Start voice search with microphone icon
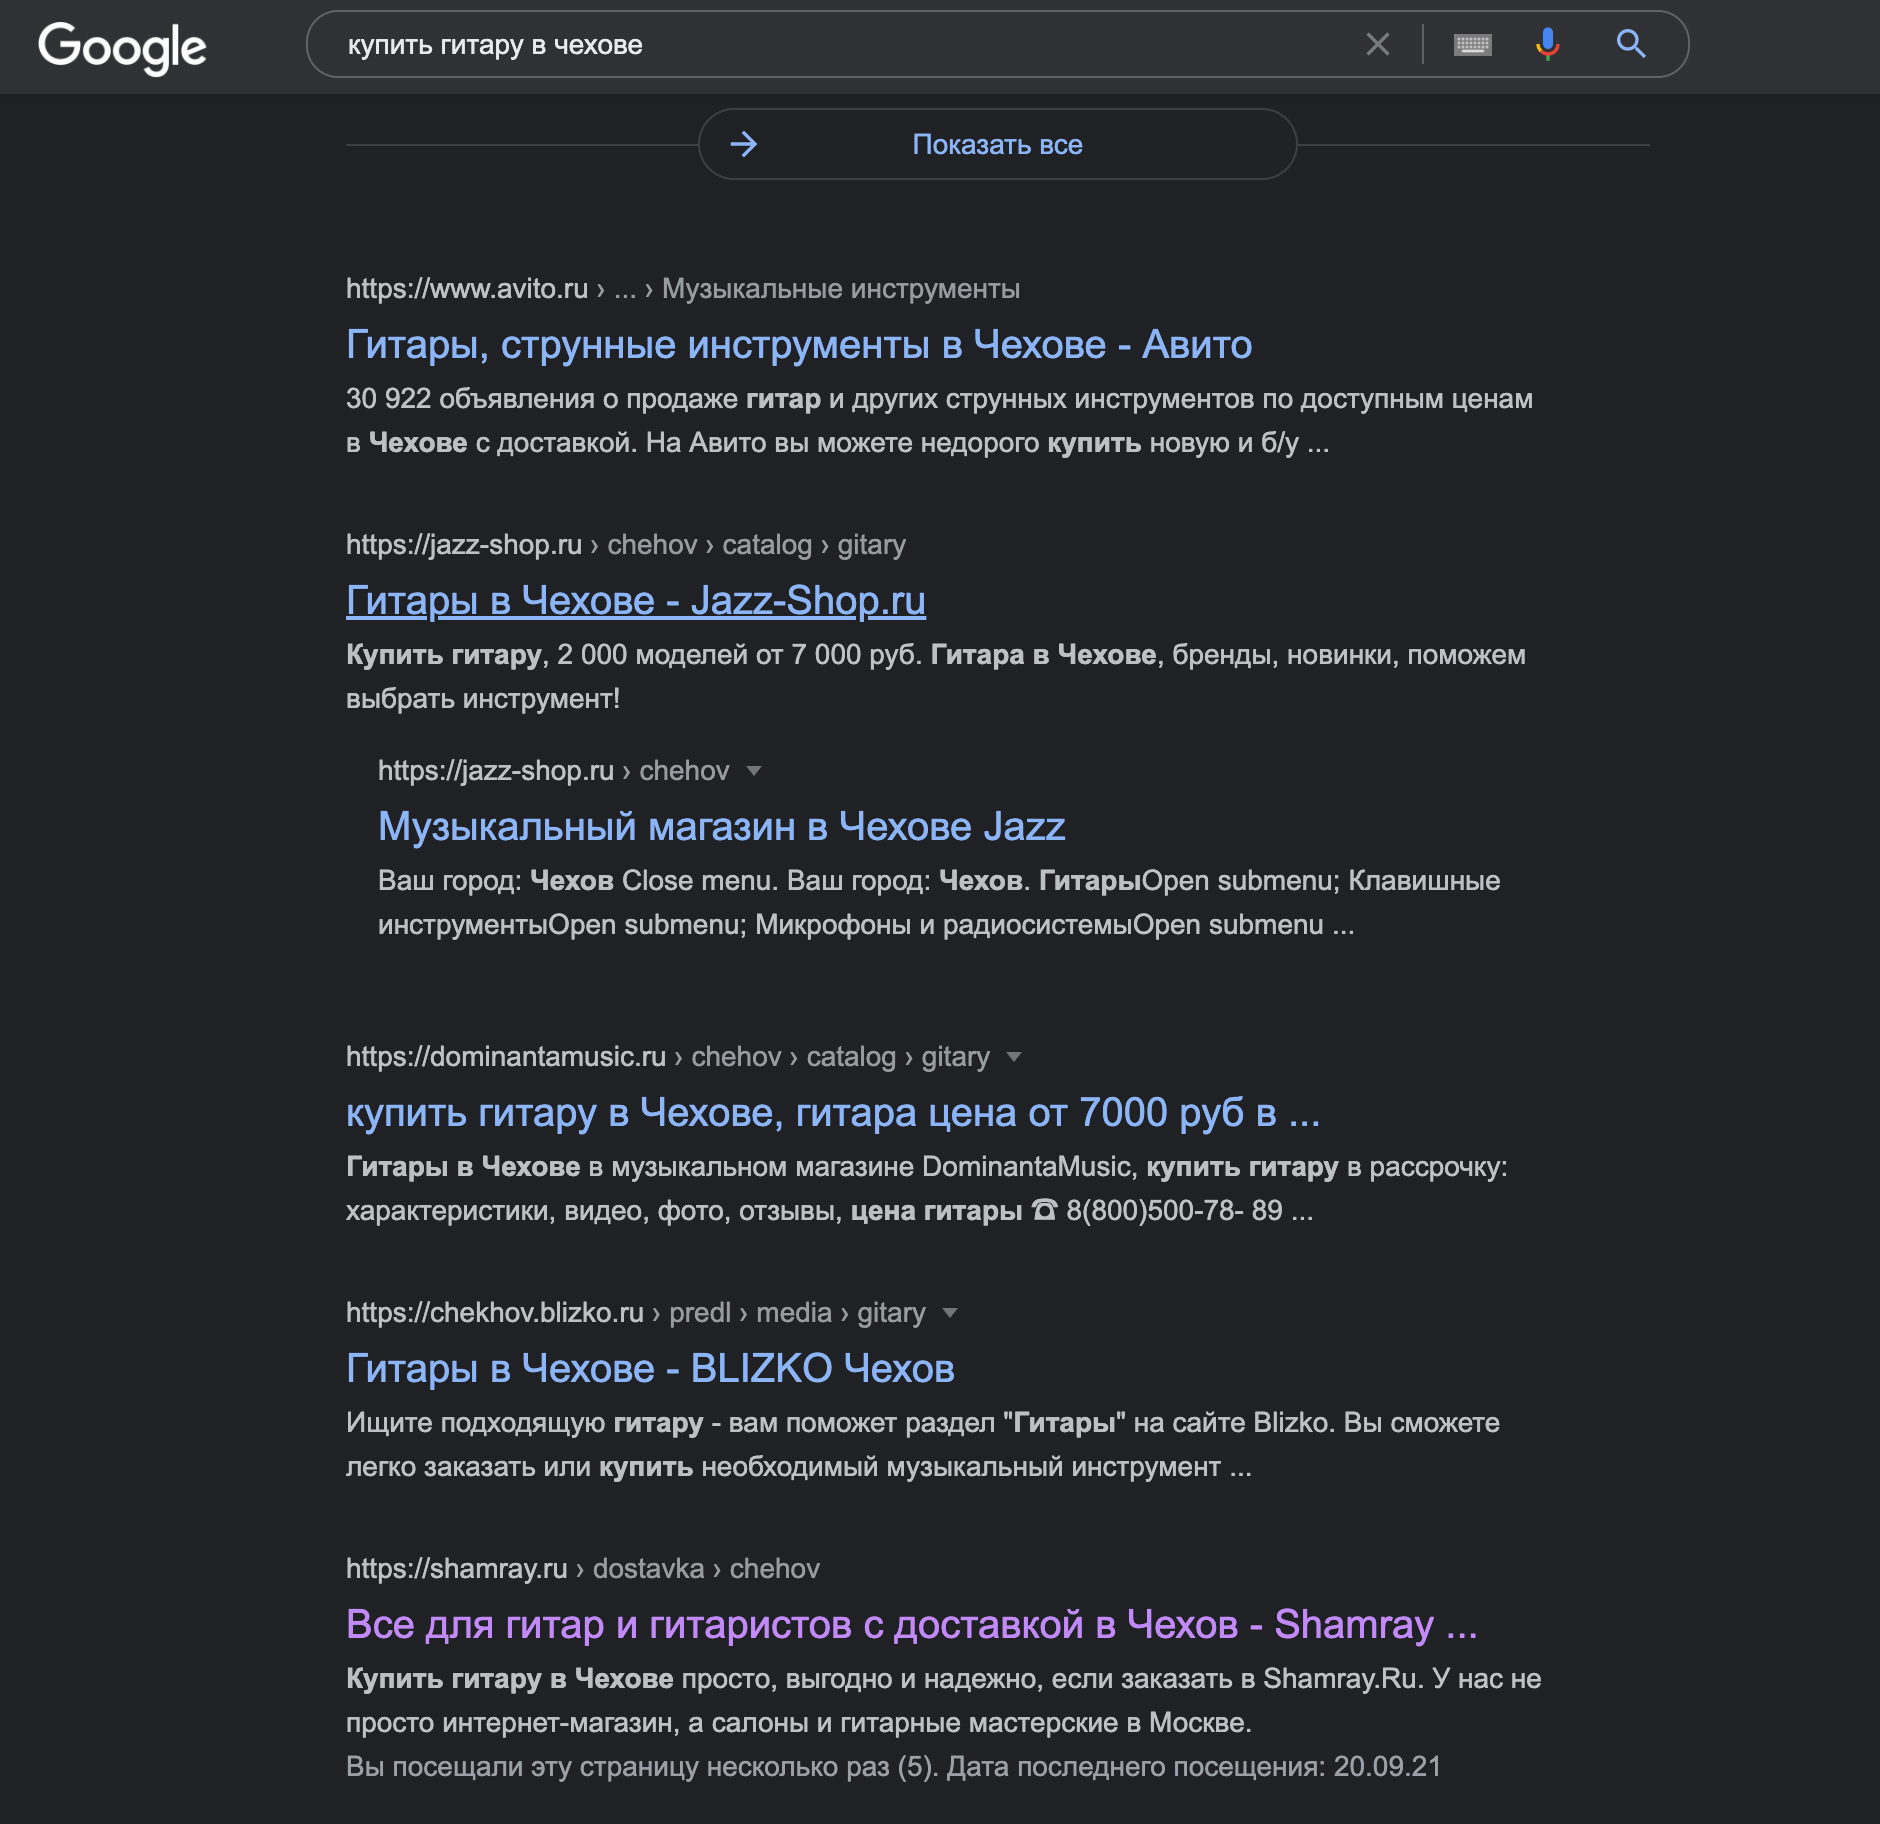Image resolution: width=1880 pixels, height=1824 pixels. [1547, 45]
